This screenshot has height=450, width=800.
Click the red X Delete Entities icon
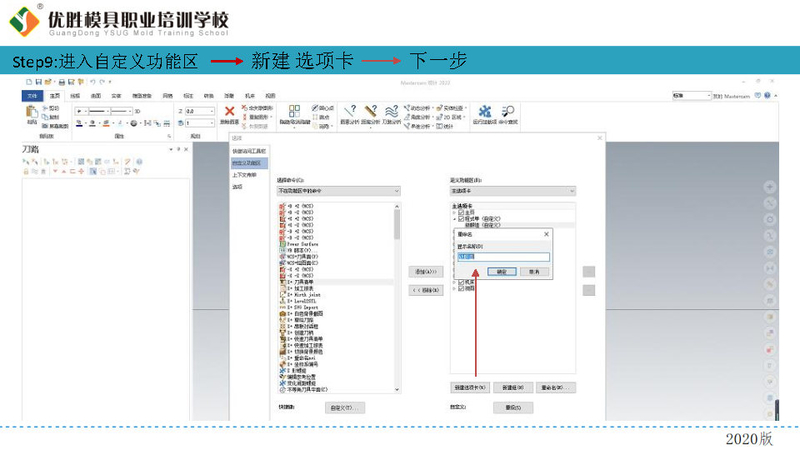click(230, 111)
